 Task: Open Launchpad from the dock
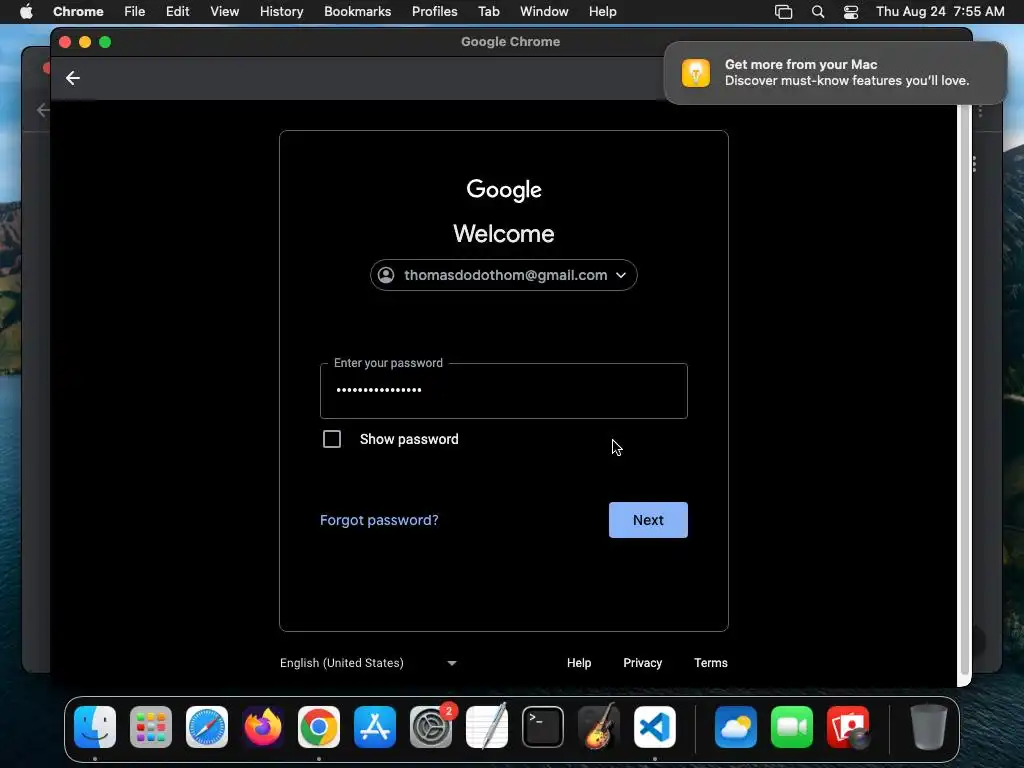(x=151, y=727)
